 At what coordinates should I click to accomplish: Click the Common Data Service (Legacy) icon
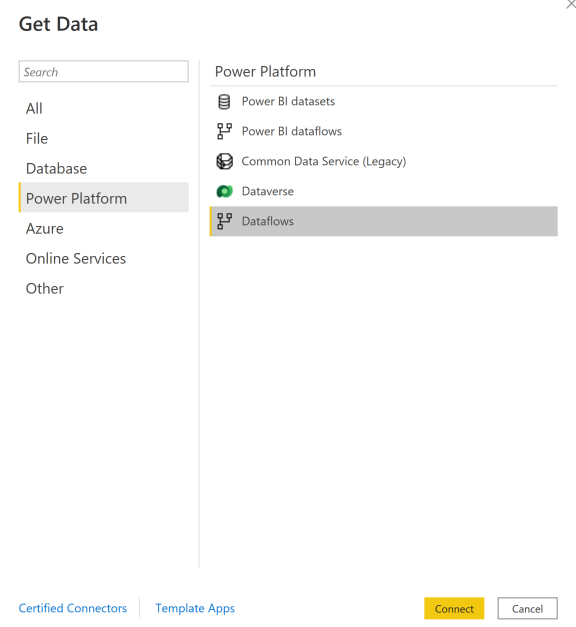coord(224,161)
